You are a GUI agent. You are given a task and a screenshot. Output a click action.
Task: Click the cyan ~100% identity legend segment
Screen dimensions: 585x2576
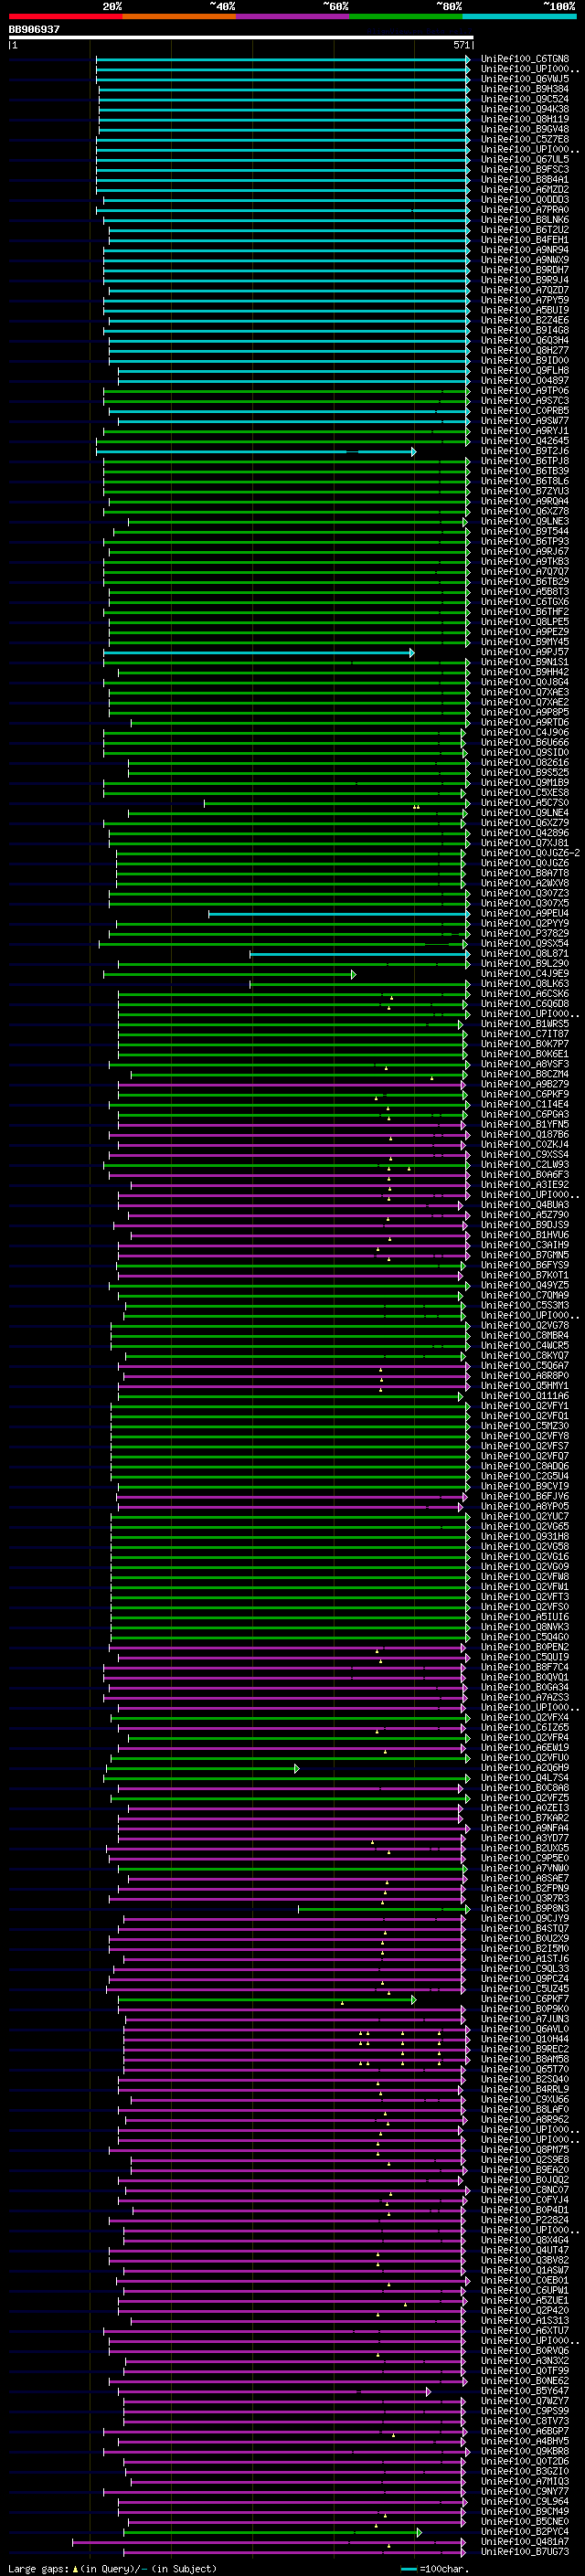pyautogui.click(x=520, y=16)
